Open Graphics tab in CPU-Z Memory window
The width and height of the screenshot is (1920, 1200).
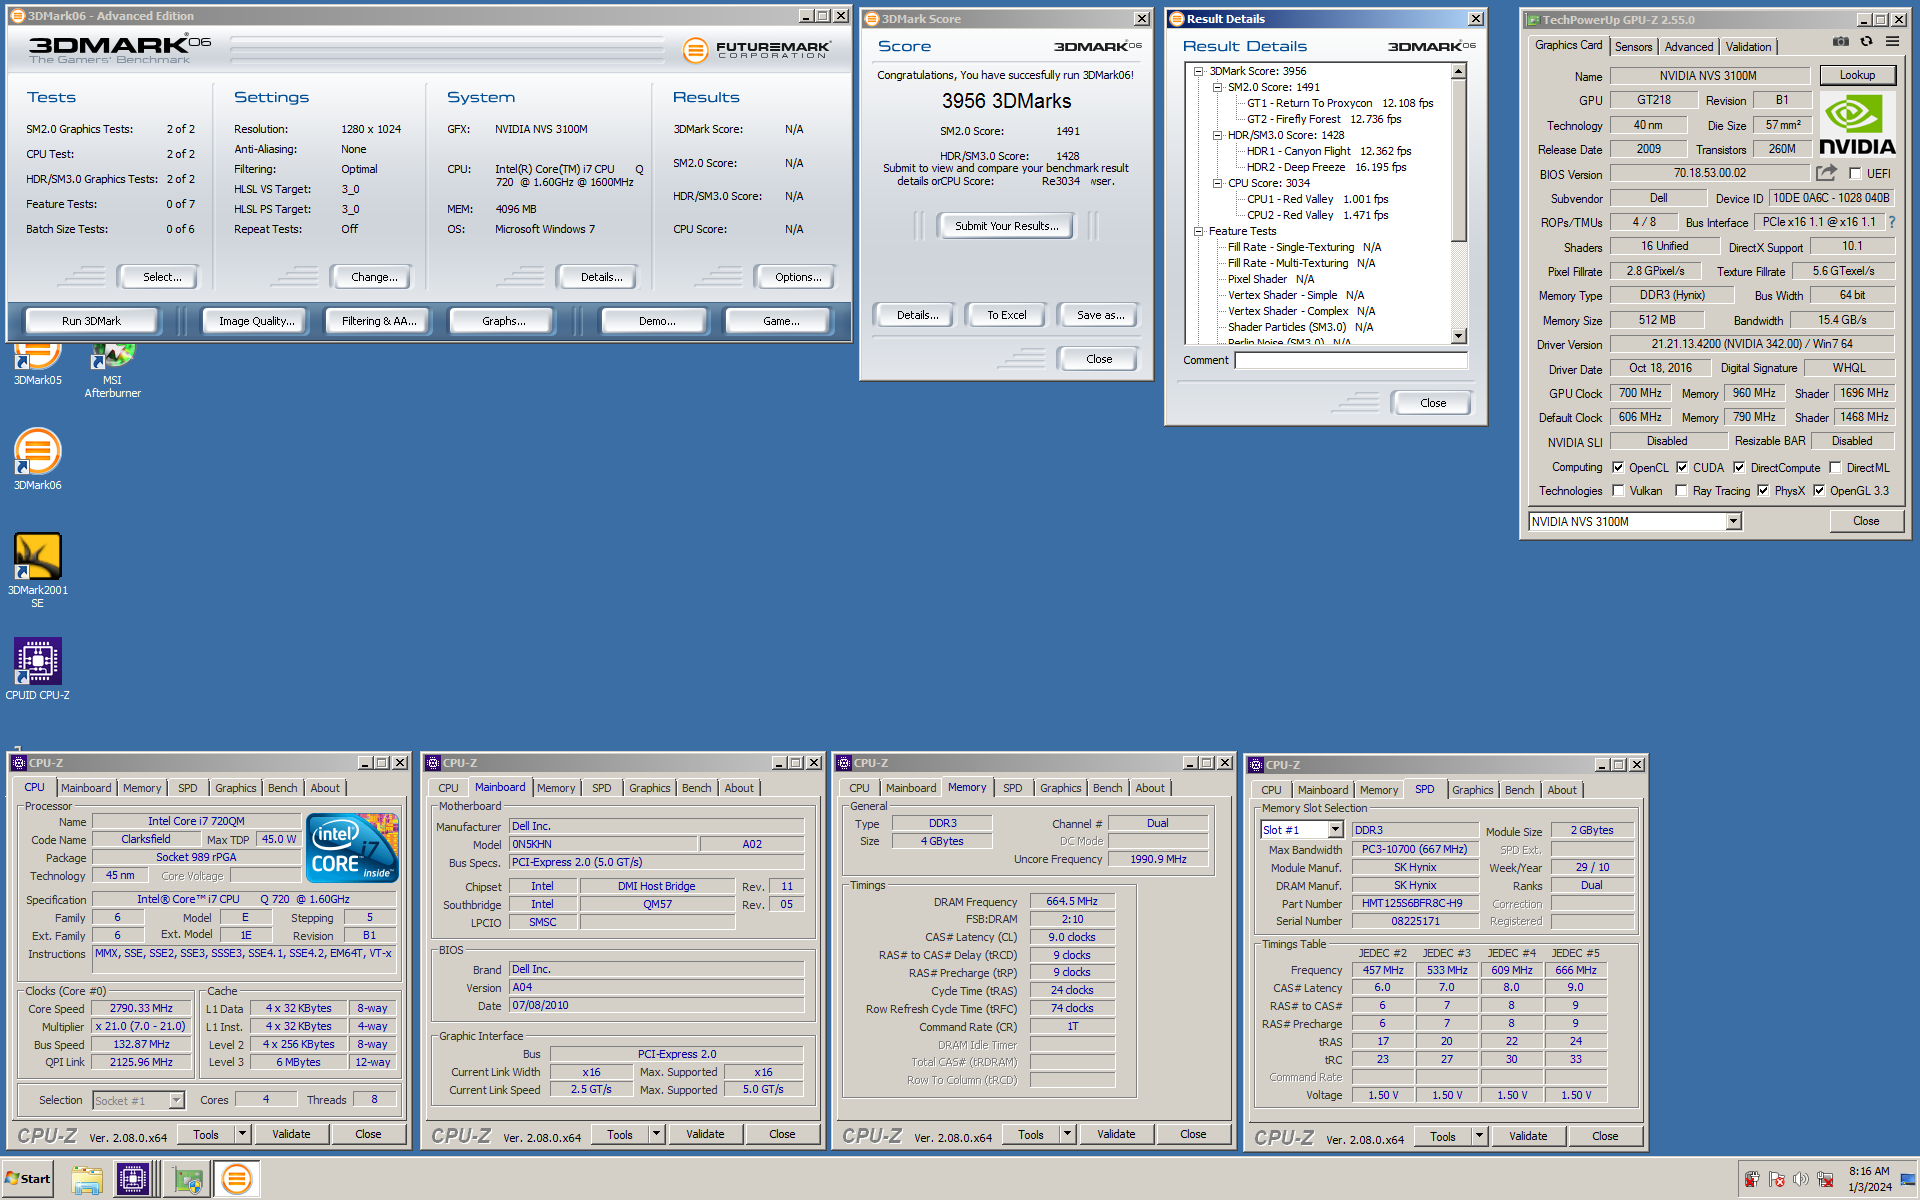pos(1060,788)
